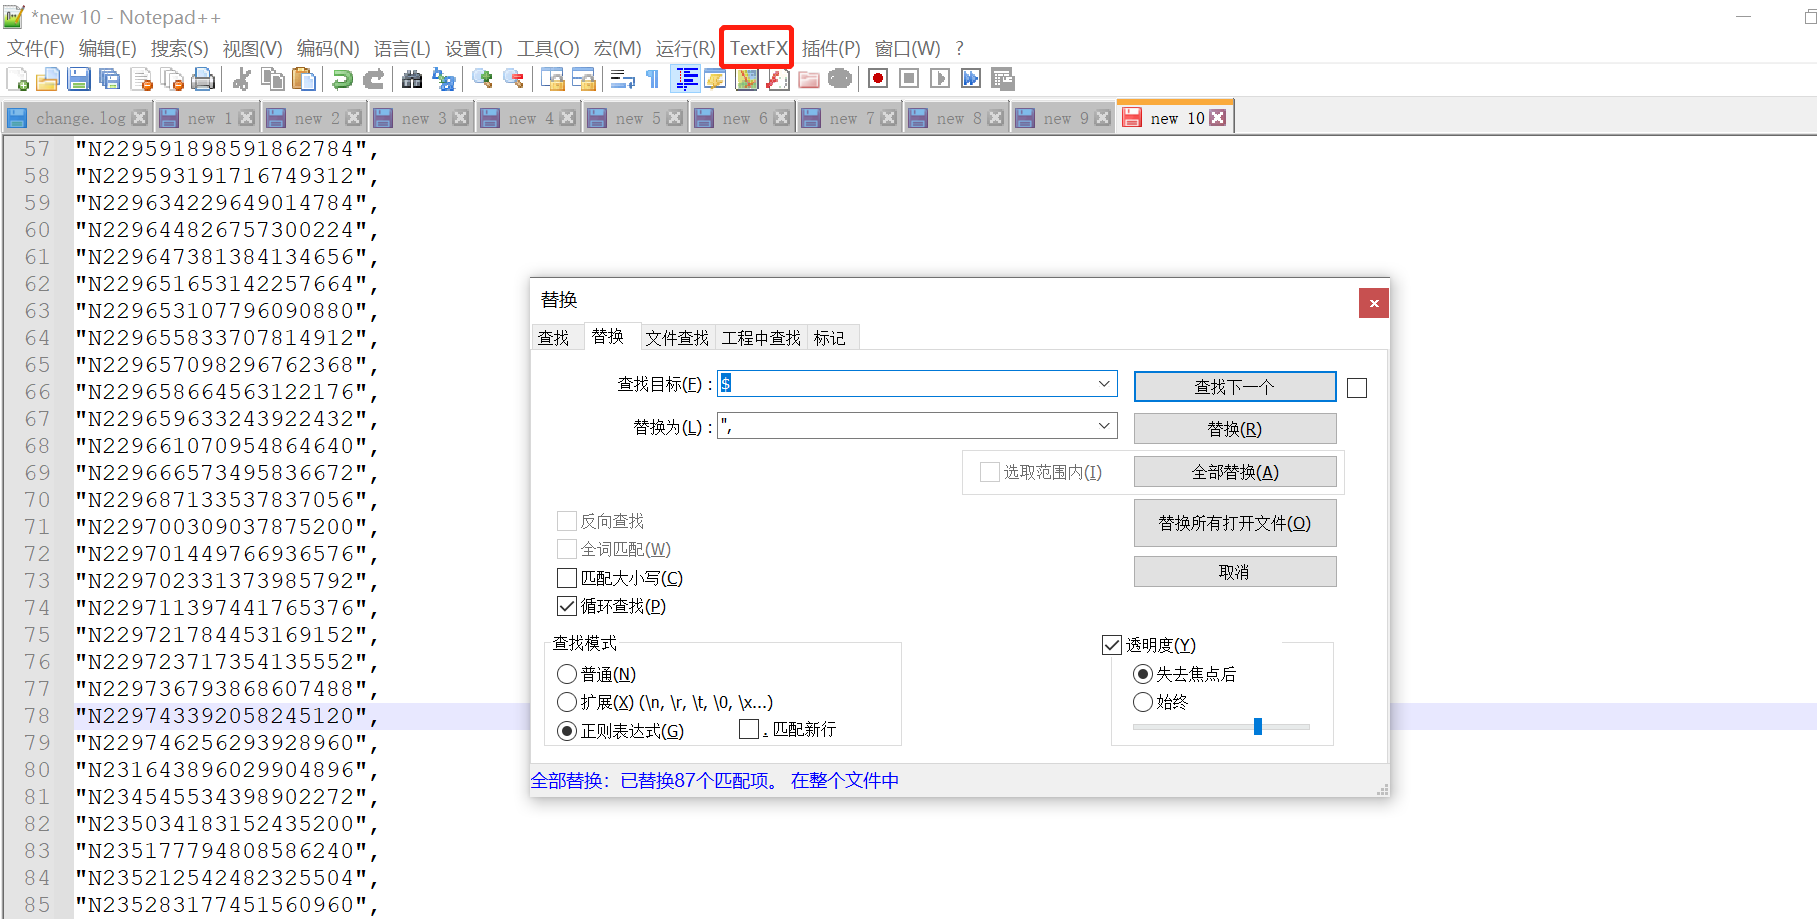The height and width of the screenshot is (919, 1817).
Task: Switch to the change.log document tab
Action: pos(79,118)
